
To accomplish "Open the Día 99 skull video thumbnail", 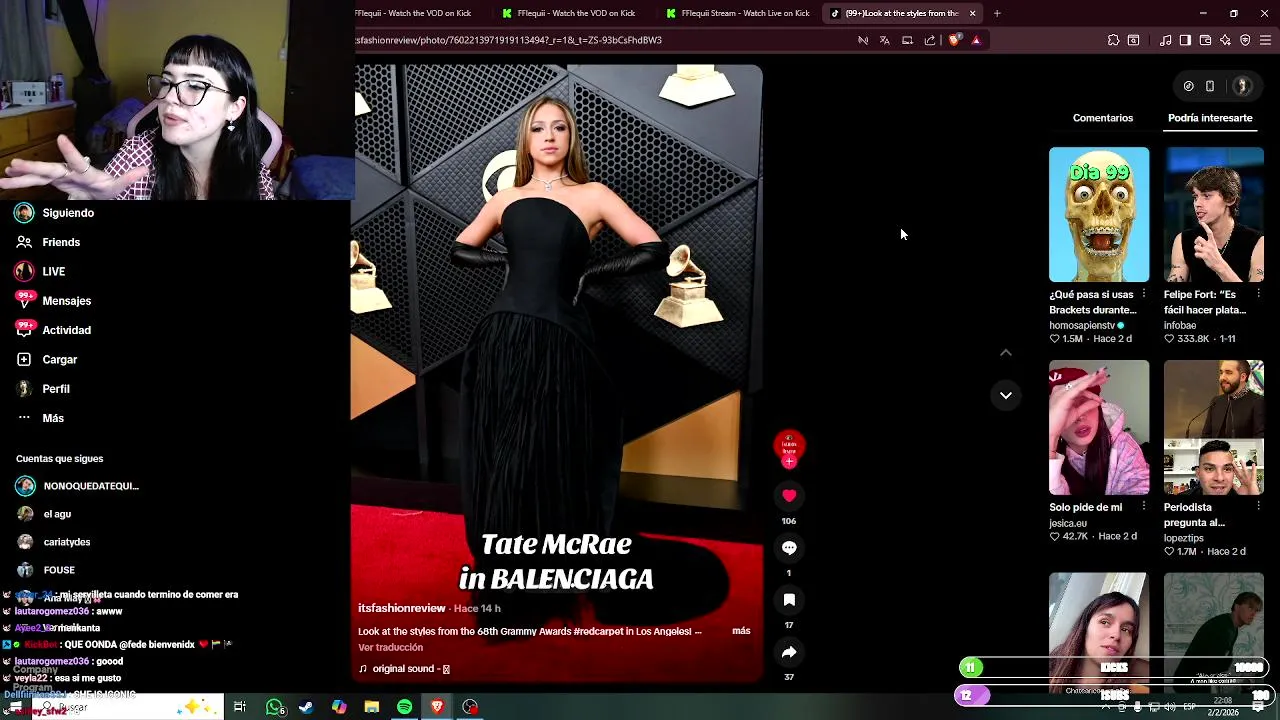I will coord(1099,214).
